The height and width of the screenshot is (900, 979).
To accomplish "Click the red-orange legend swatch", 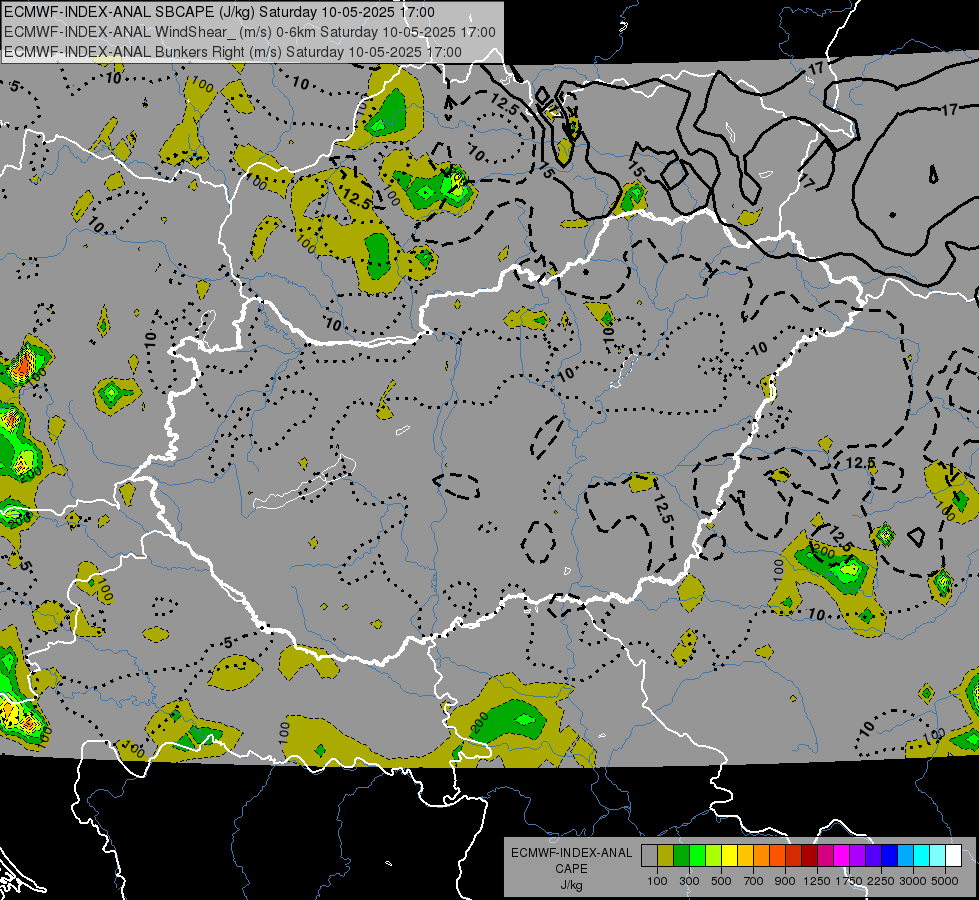I will click(x=777, y=856).
